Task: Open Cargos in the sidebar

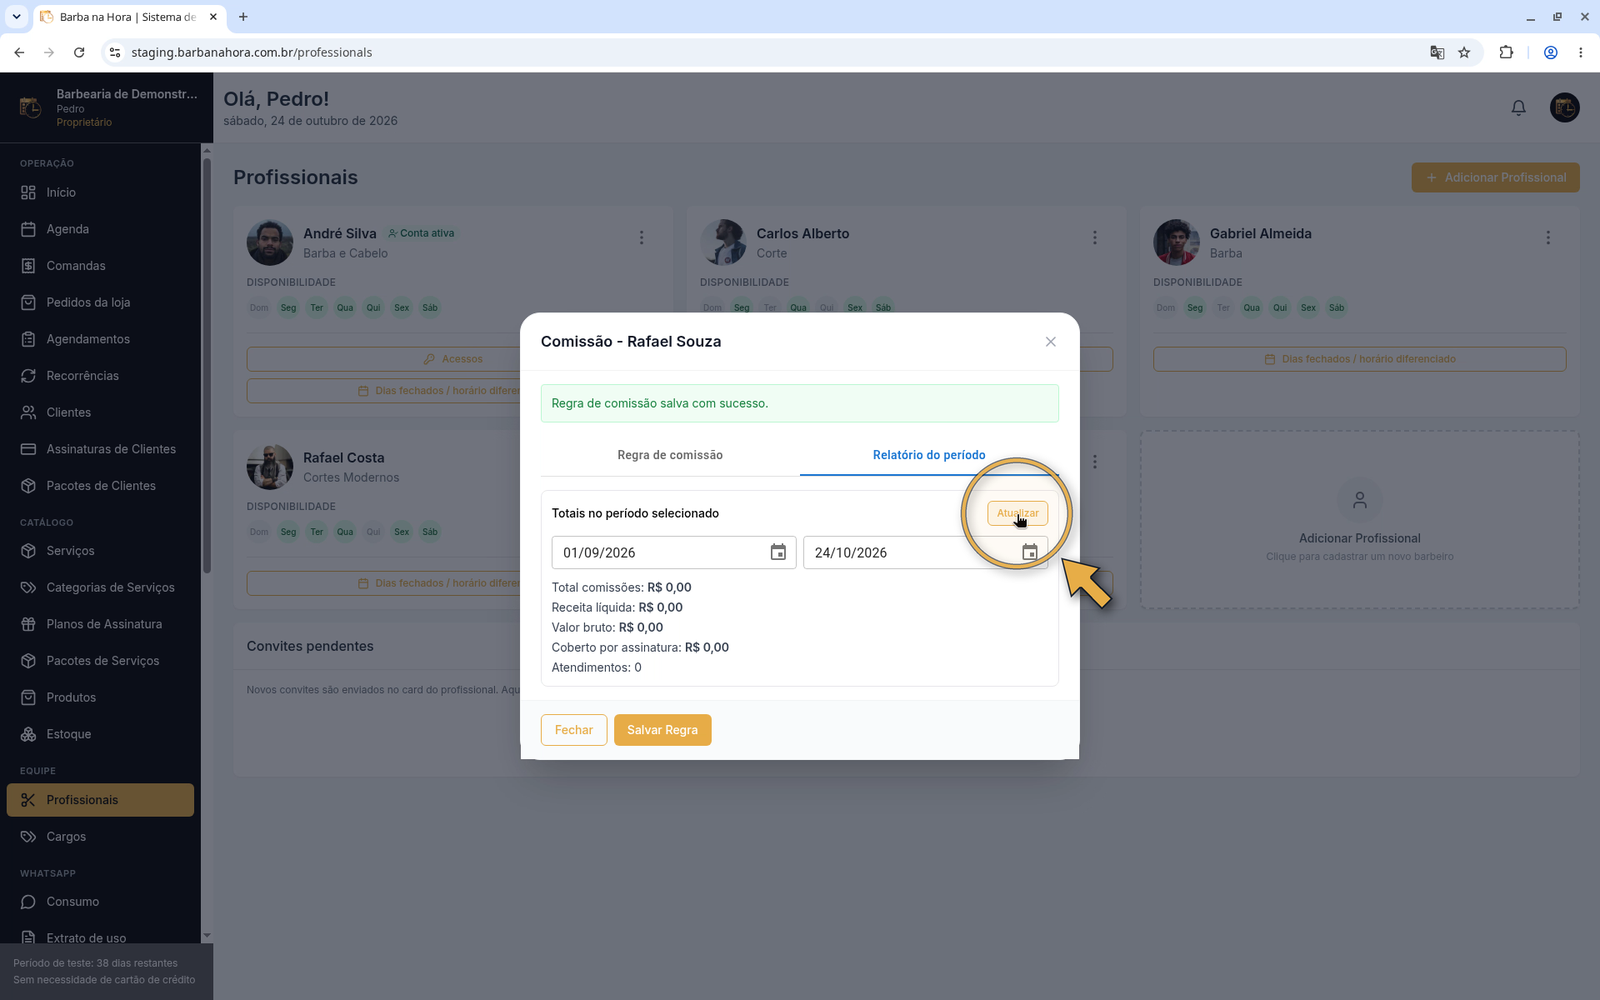Action: pyautogui.click(x=100, y=837)
